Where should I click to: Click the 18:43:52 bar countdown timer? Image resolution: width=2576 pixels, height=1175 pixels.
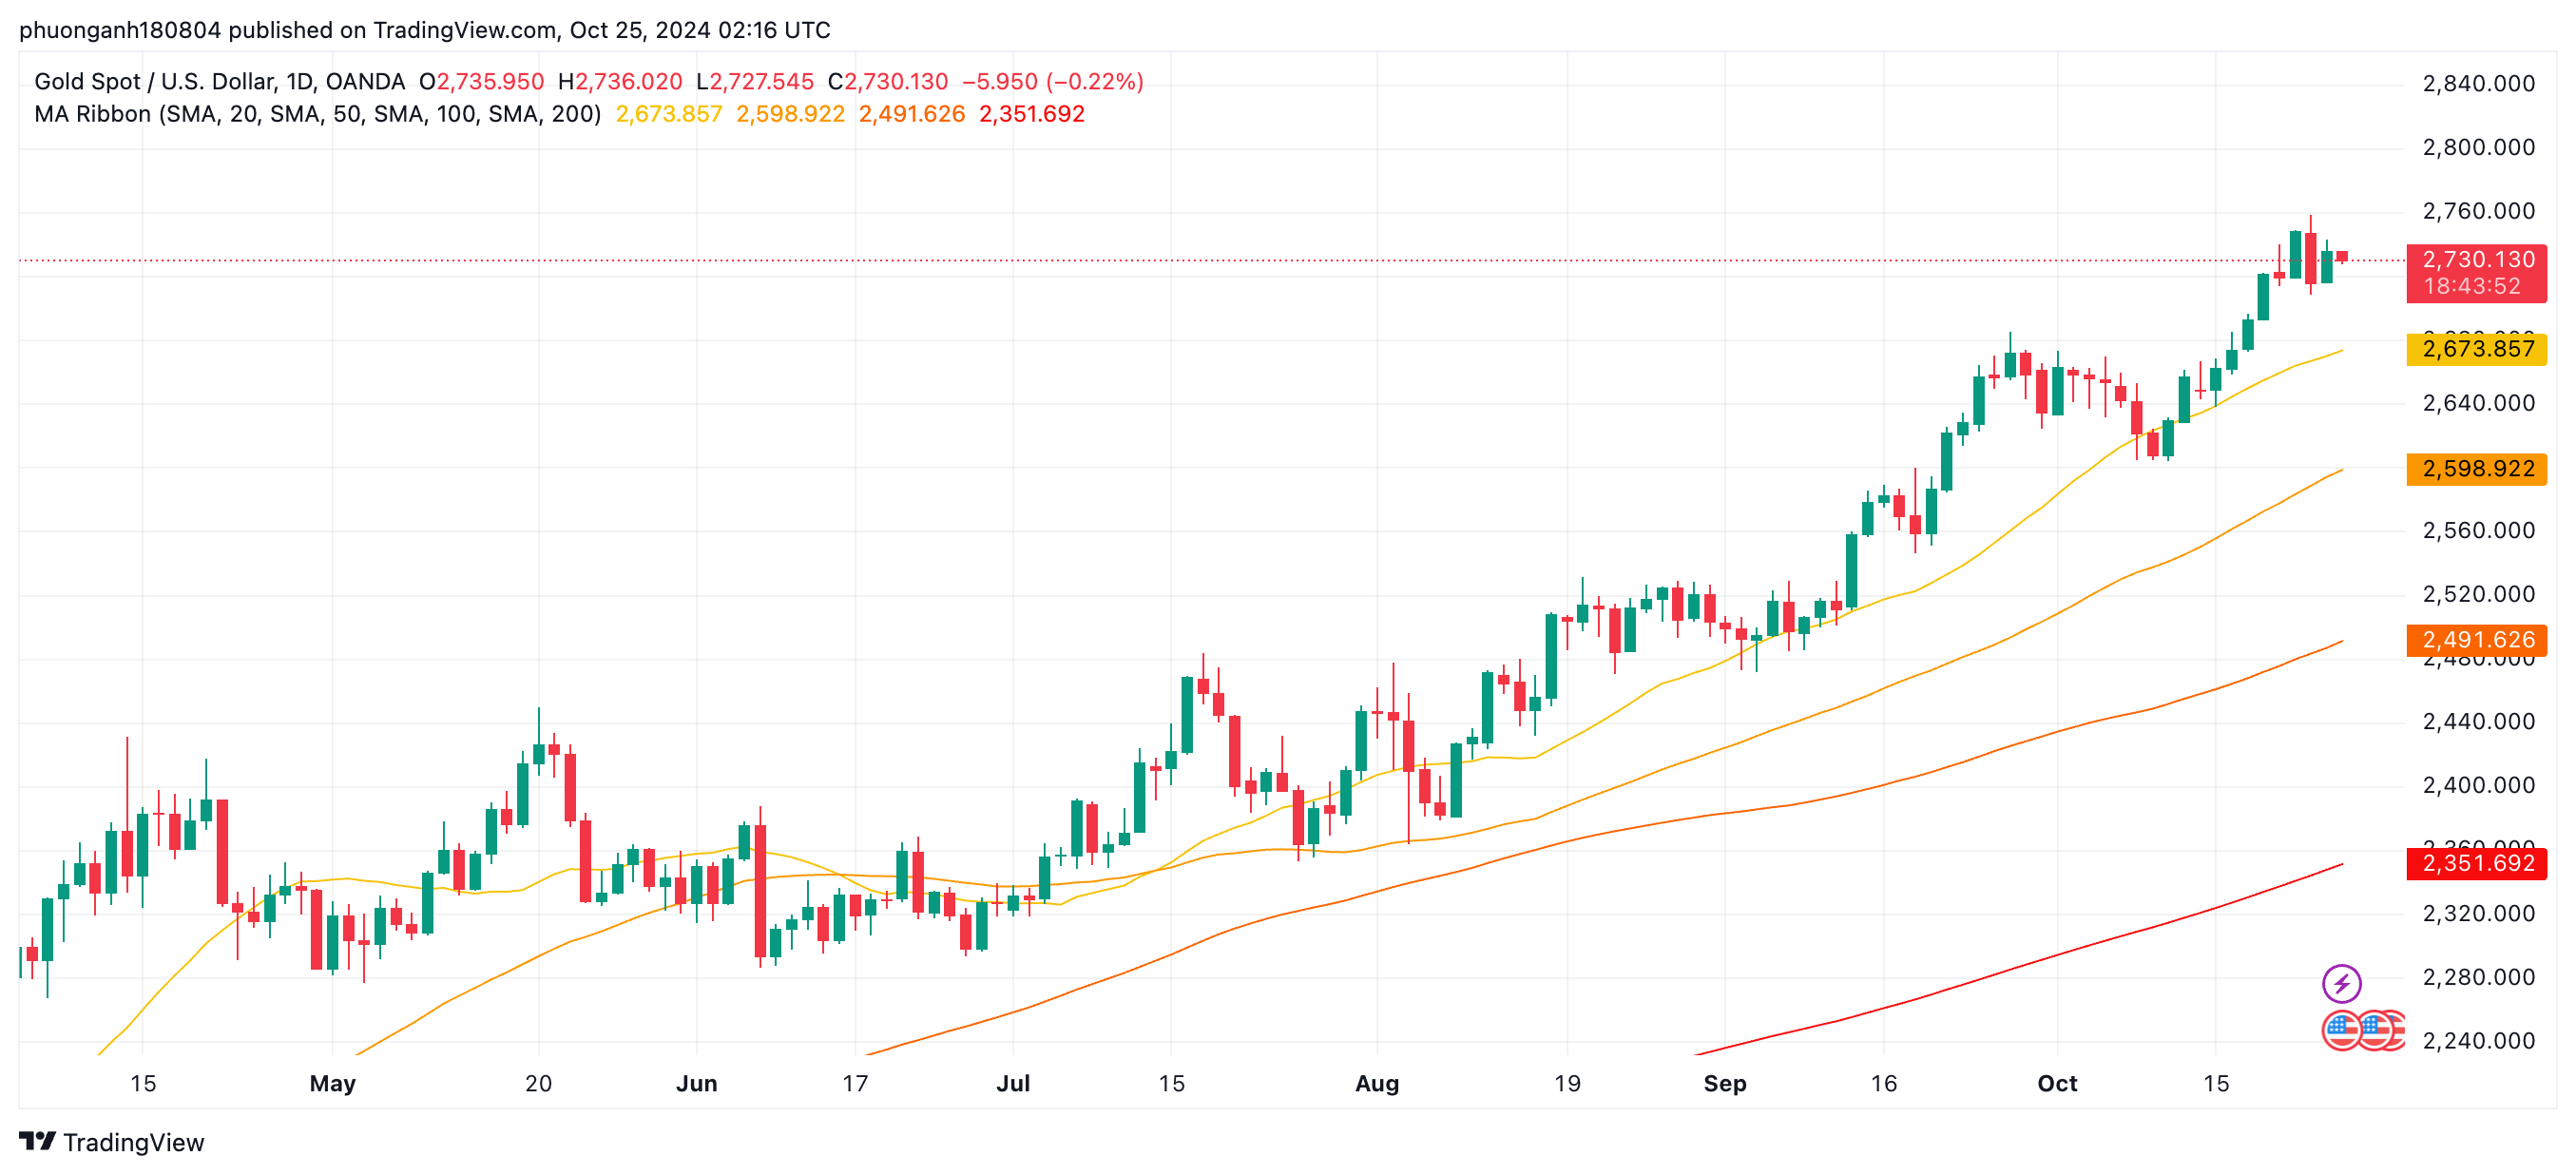(2472, 286)
